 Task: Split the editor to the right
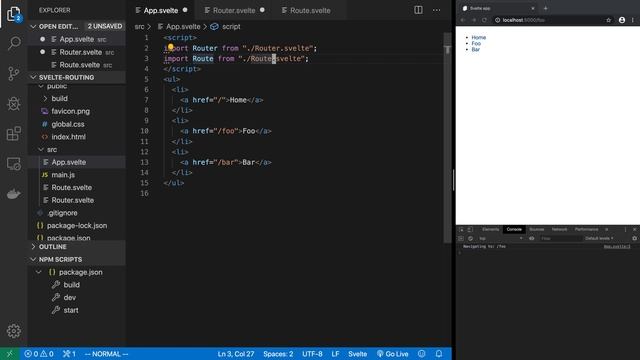click(x=418, y=10)
